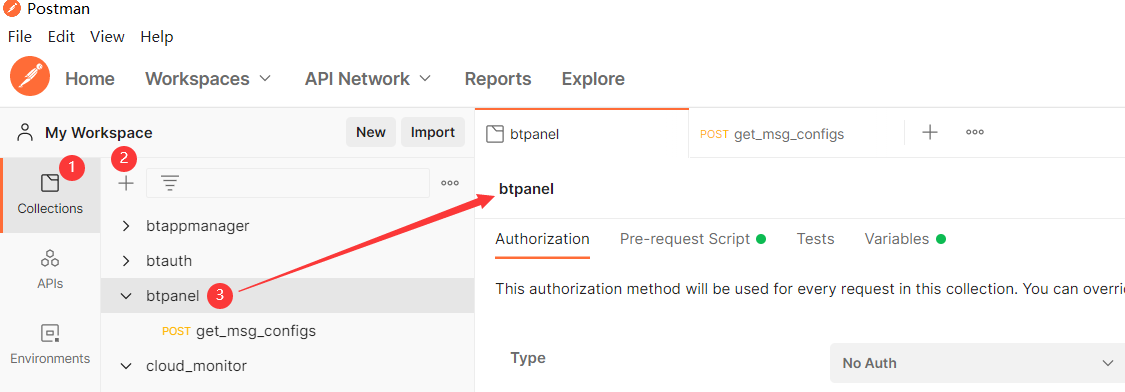Add a new request tab
1125x392 pixels.
(x=930, y=132)
